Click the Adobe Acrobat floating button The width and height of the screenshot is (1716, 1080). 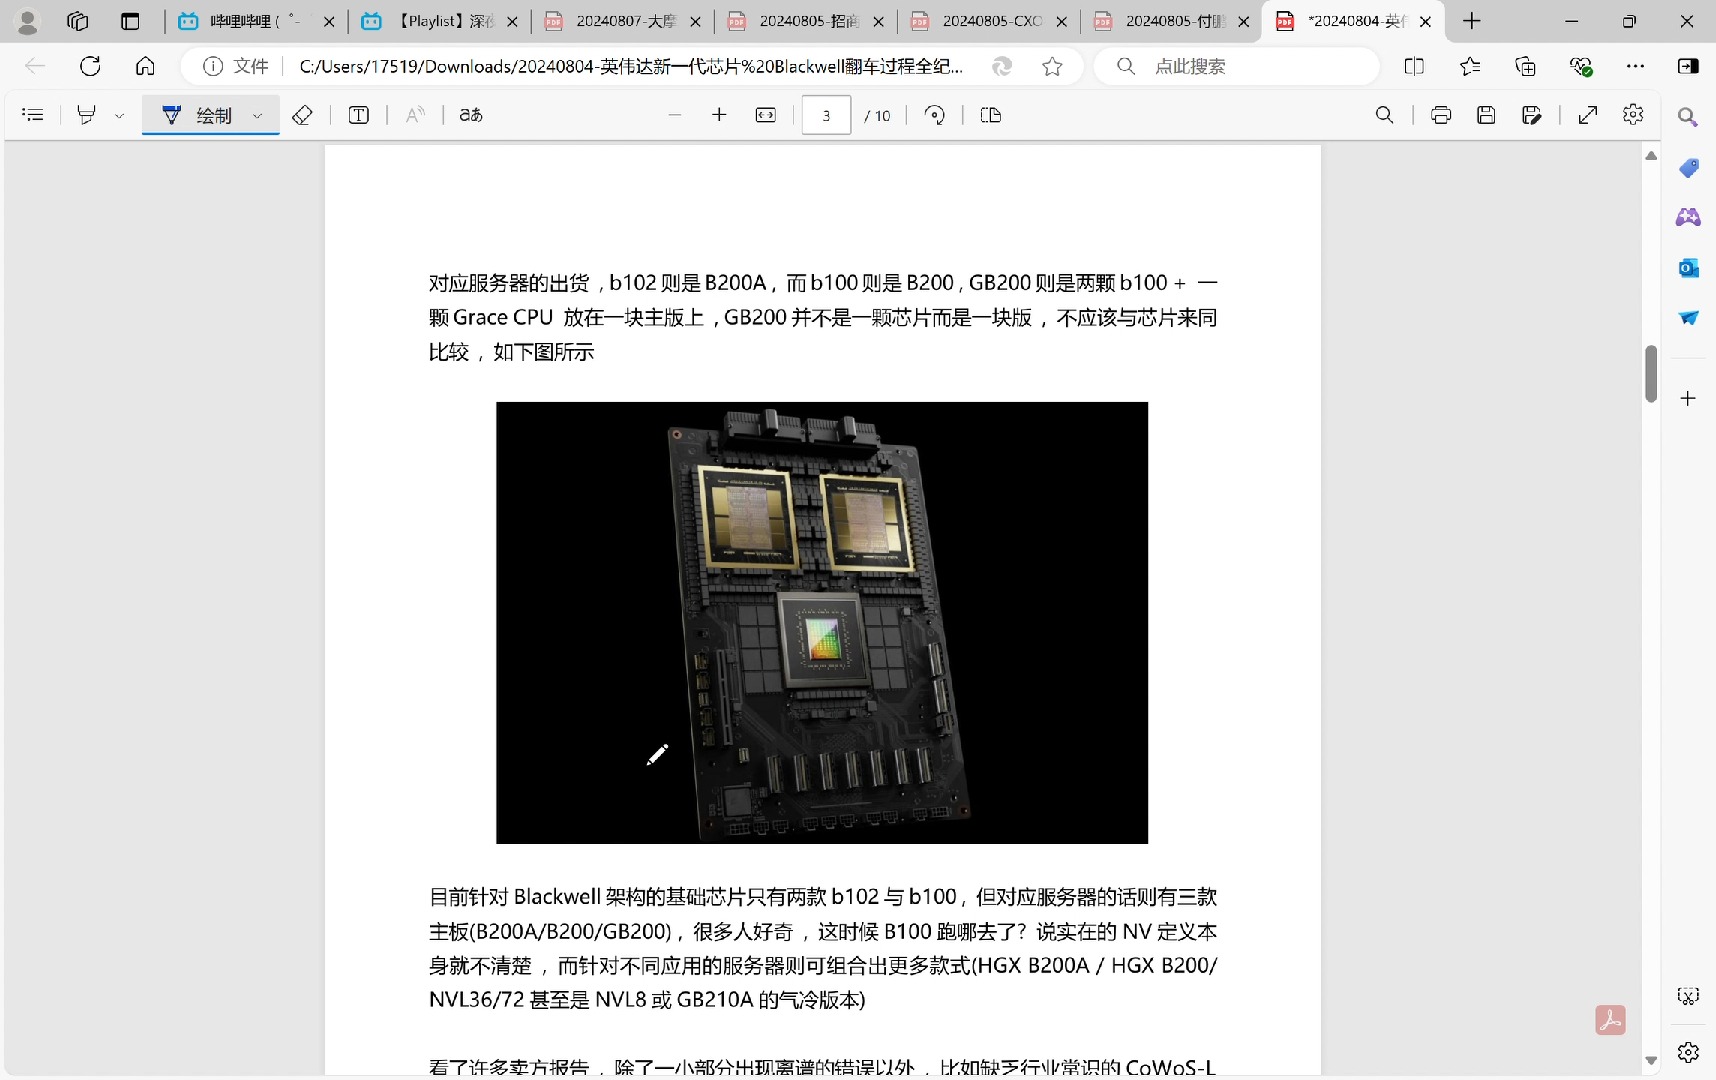(1610, 1020)
